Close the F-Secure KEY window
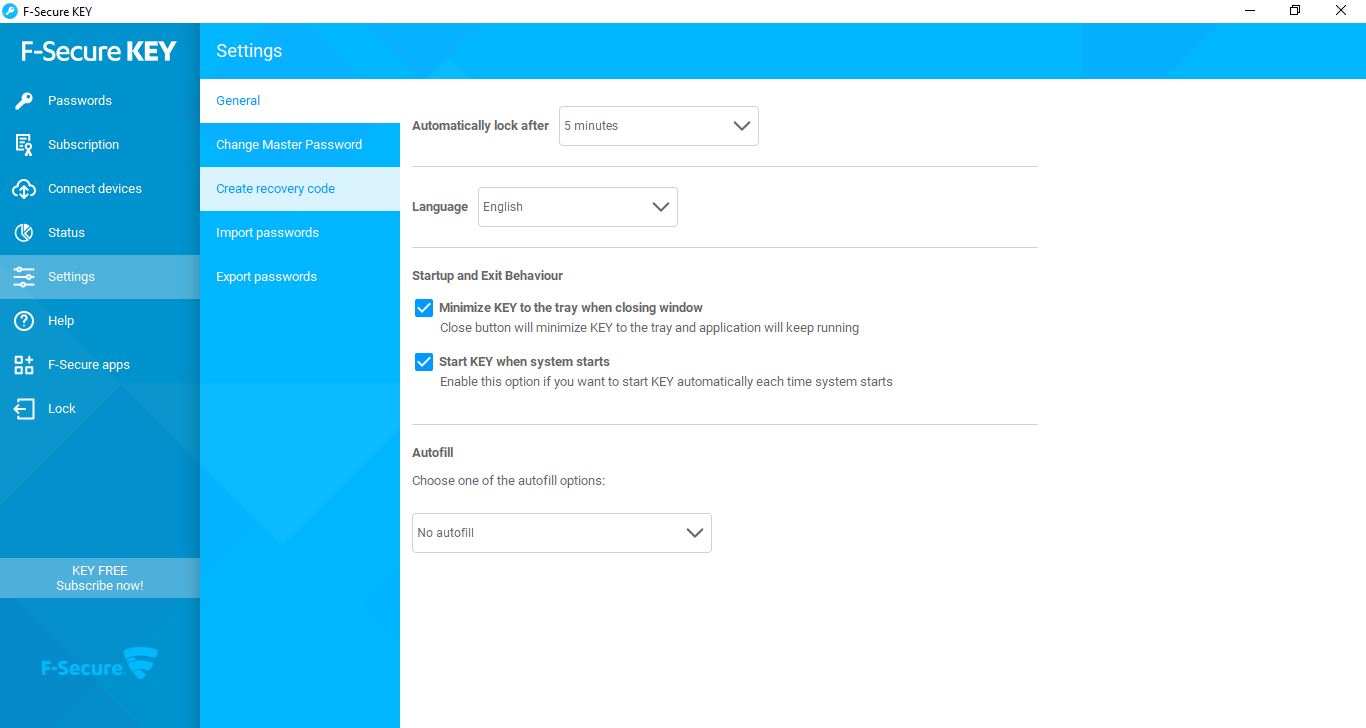1366x728 pixels. pos(1342,11)
